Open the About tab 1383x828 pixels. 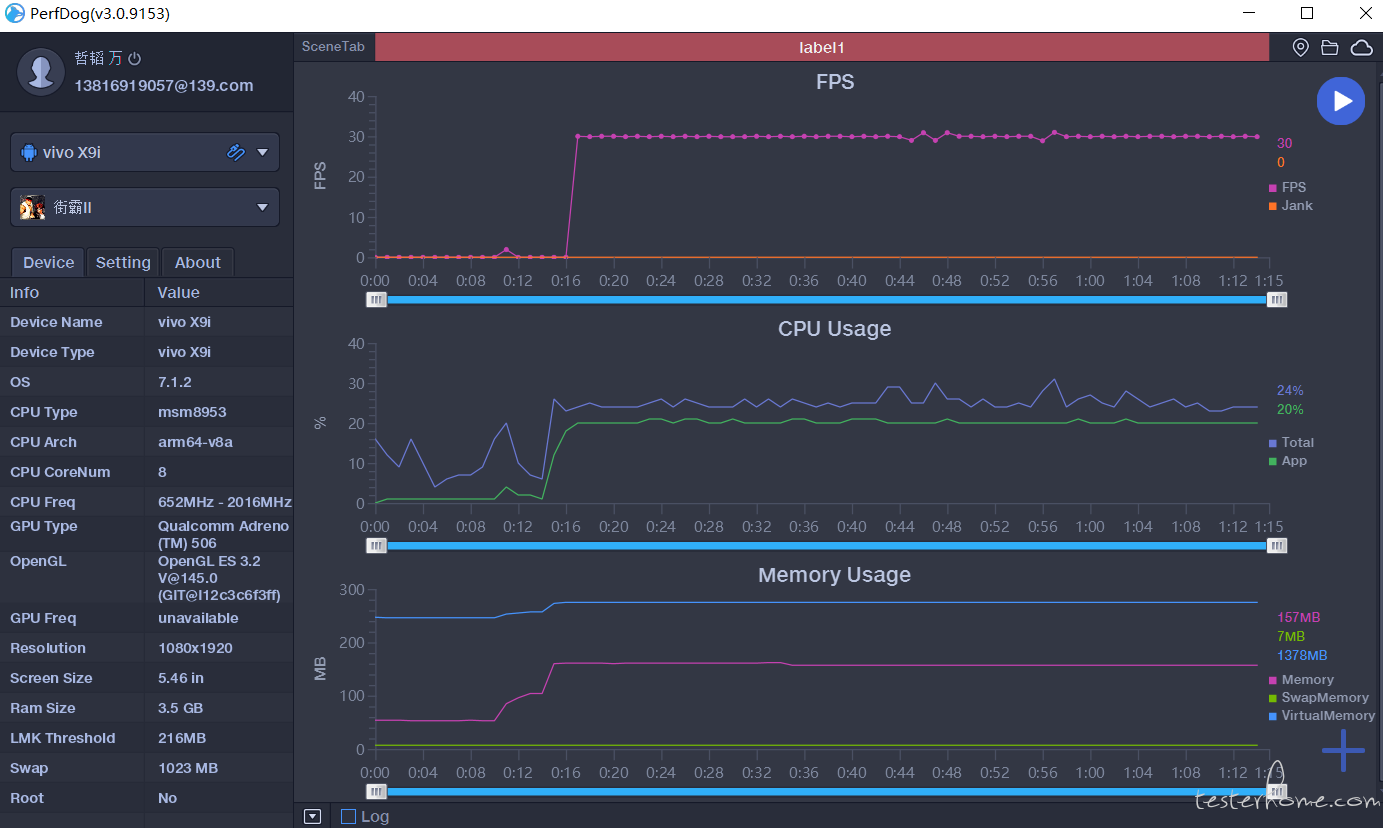(197, 262)
